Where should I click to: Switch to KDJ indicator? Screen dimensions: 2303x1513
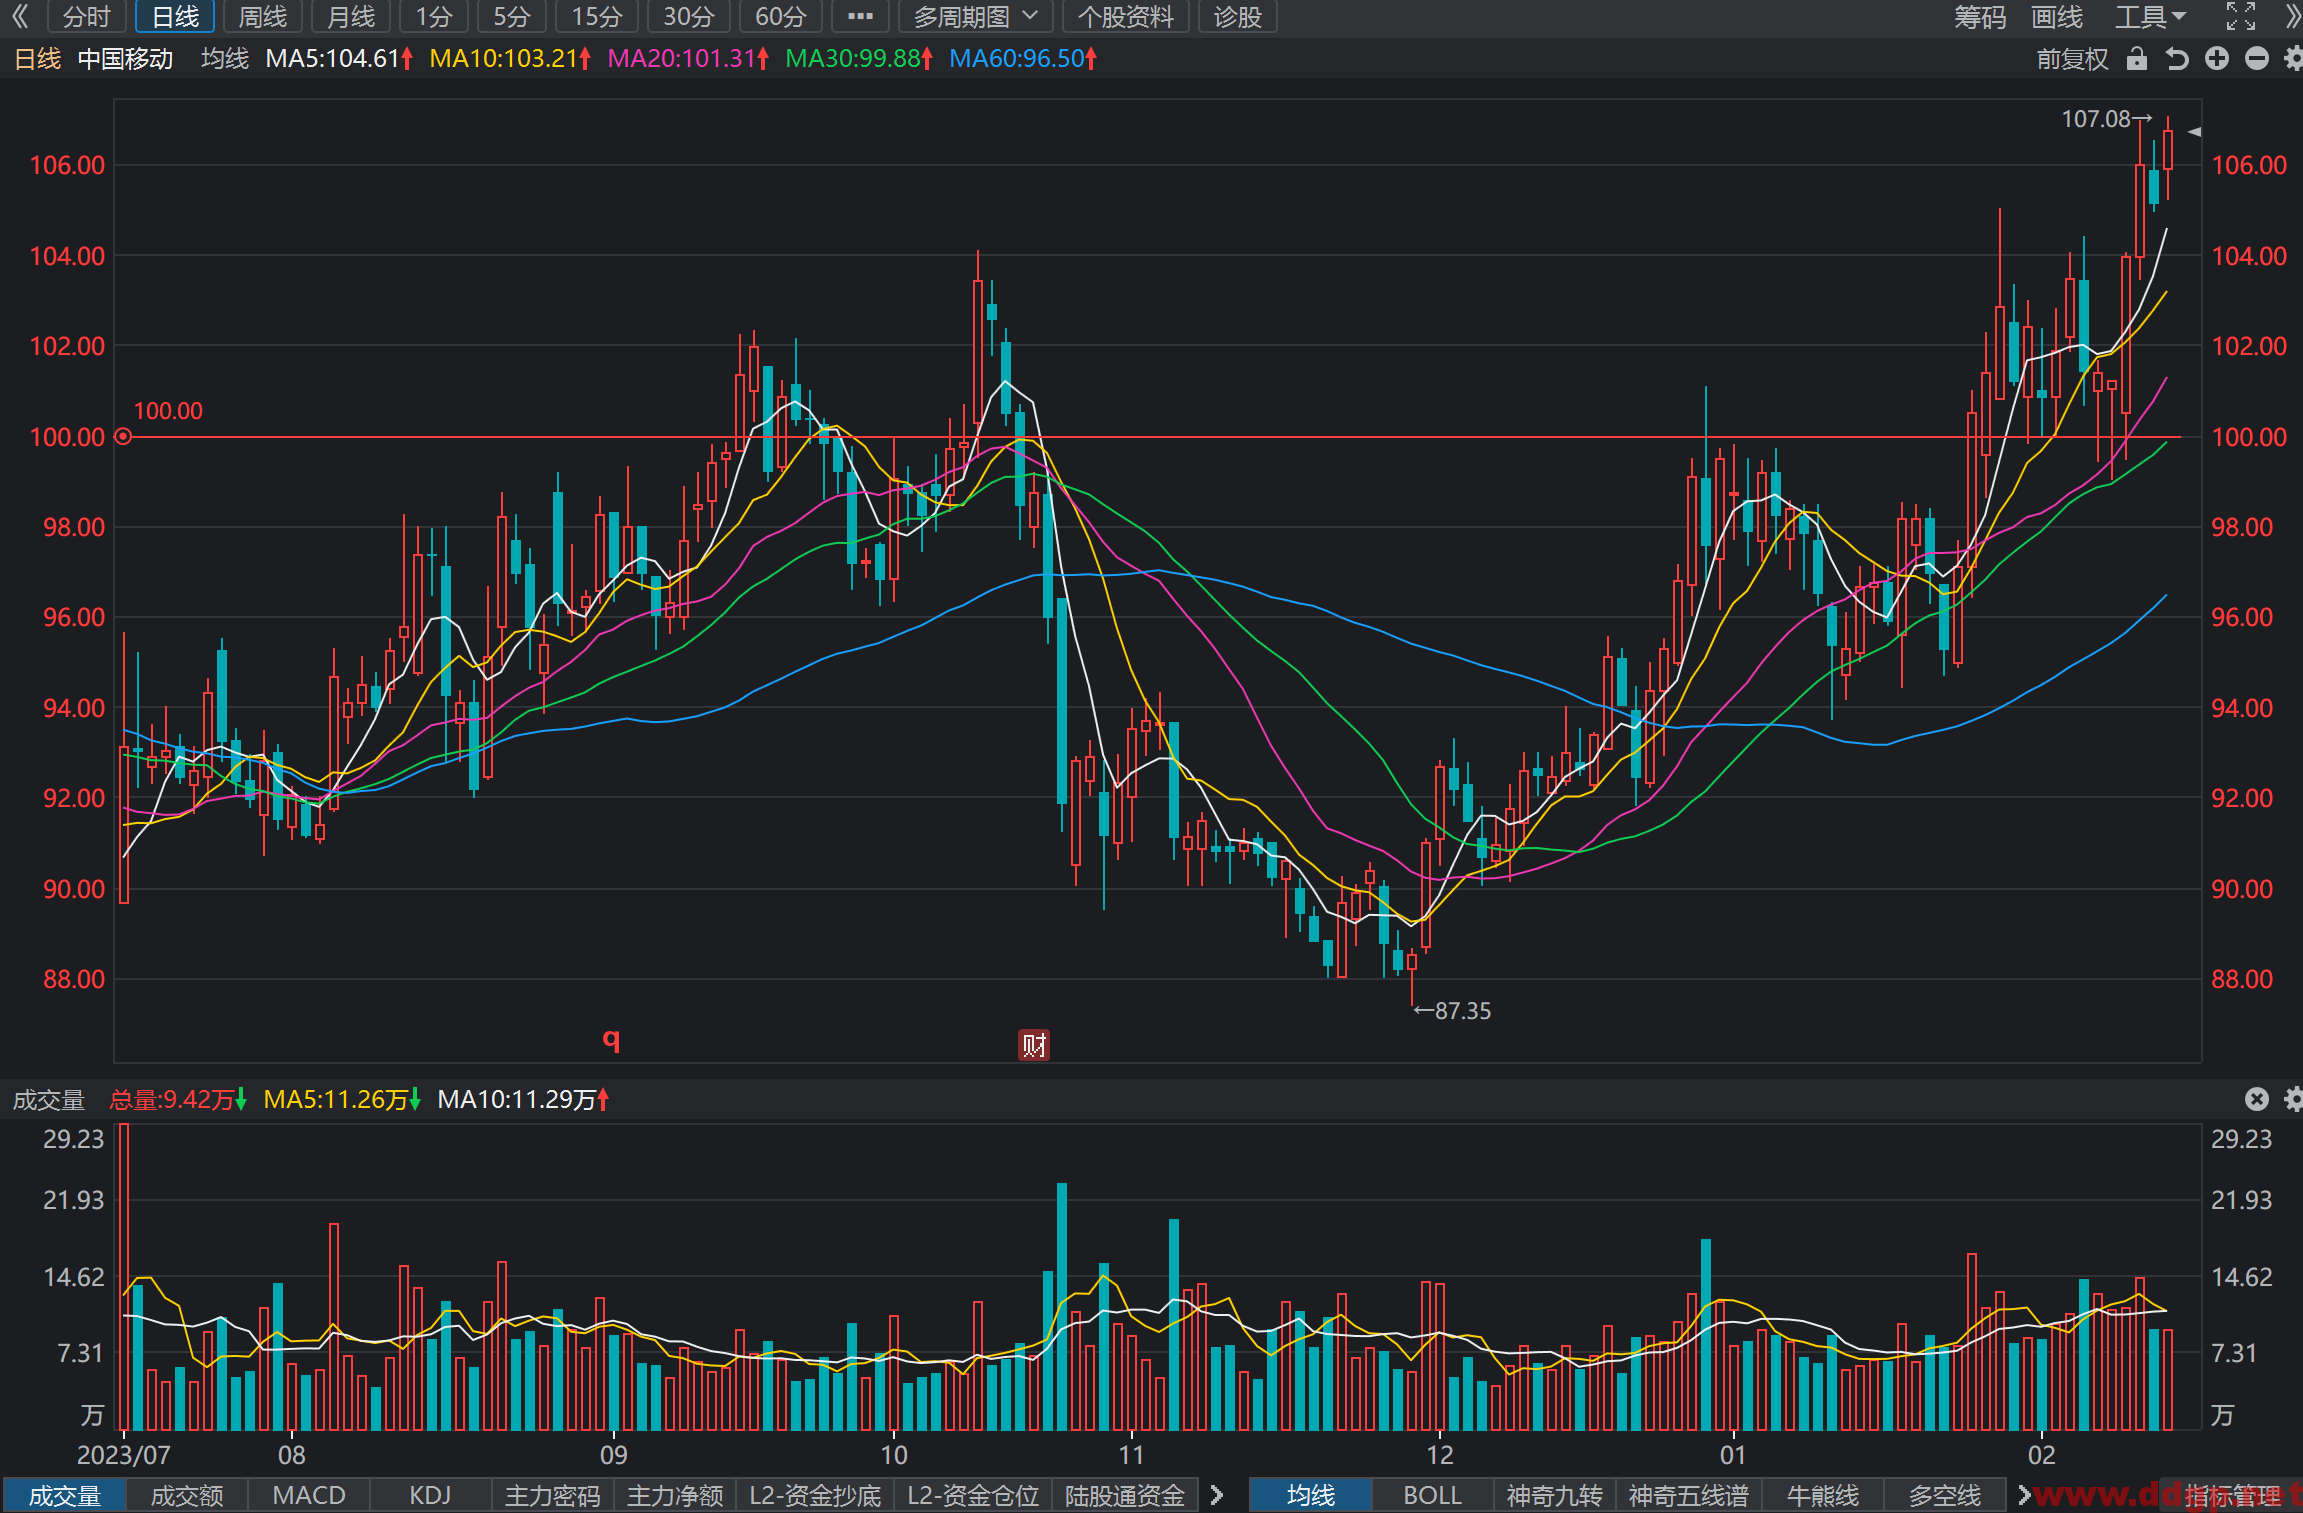[x=430, y=1495]
